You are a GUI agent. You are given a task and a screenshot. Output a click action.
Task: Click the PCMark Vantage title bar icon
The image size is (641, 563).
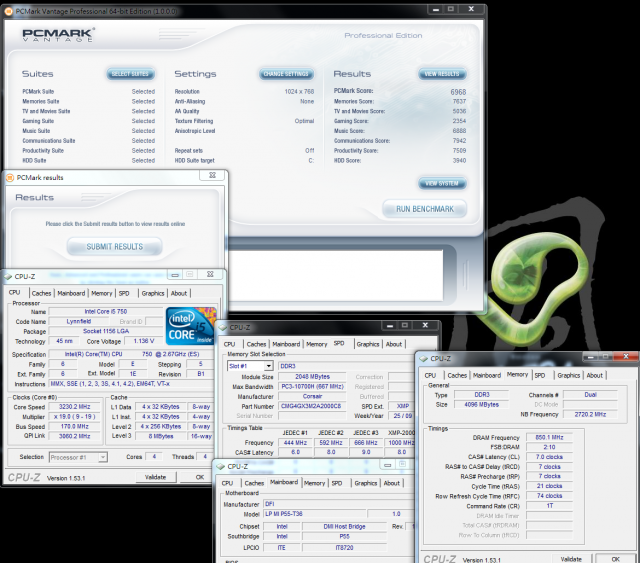point(8,11)
